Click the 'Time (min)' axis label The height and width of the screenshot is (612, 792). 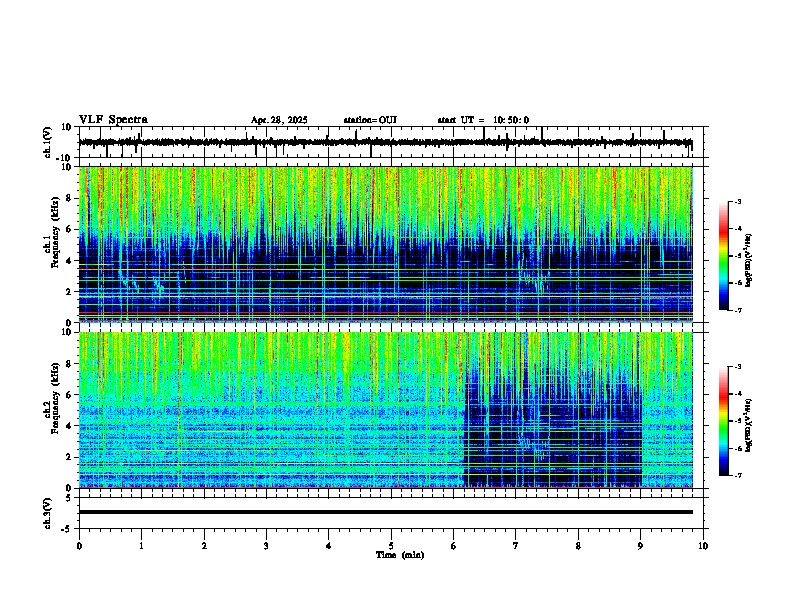point(400,555)
